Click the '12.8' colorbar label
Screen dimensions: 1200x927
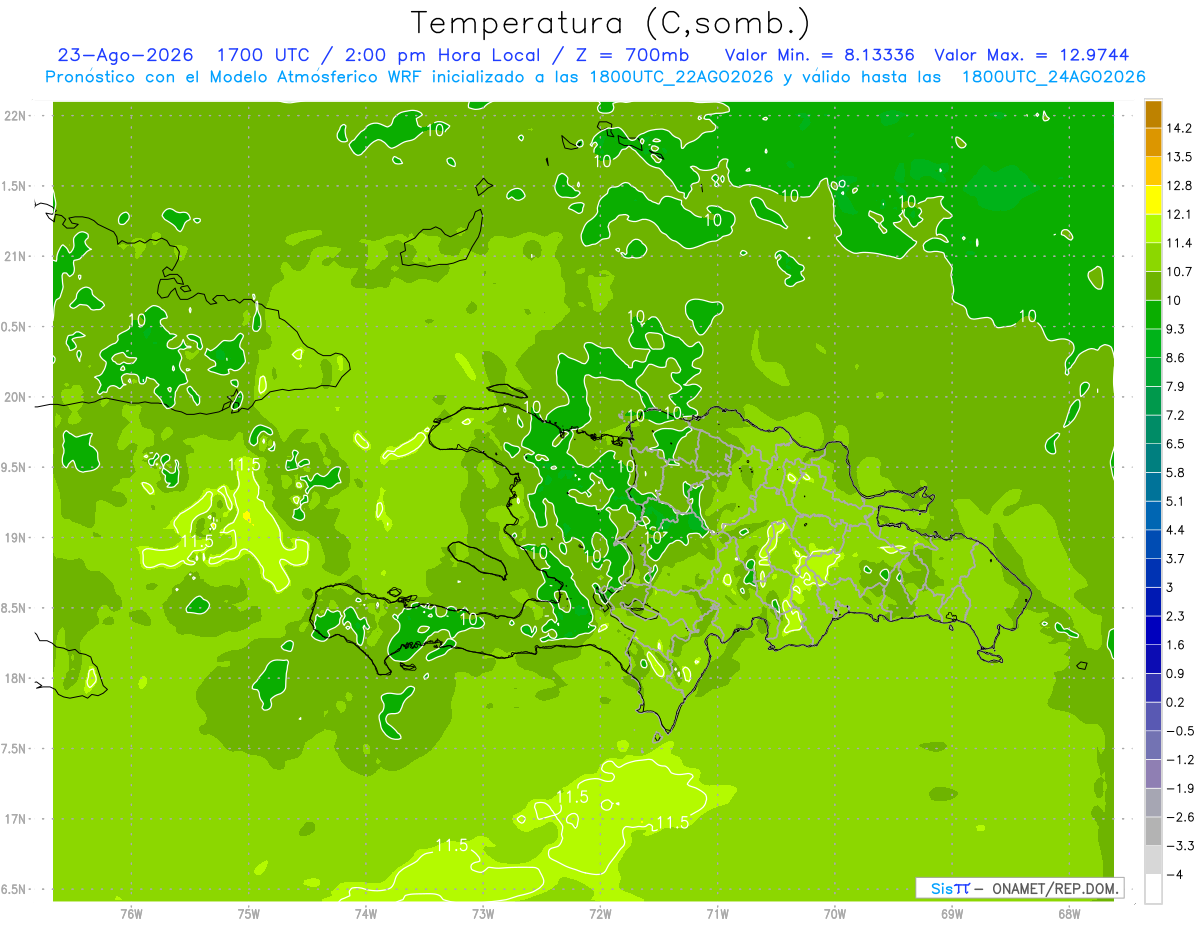tap(1180, 185)
